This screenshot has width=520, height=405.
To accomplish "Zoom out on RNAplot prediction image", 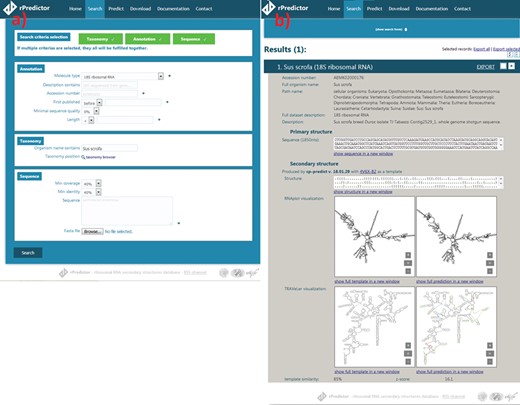I will point(490,271).
